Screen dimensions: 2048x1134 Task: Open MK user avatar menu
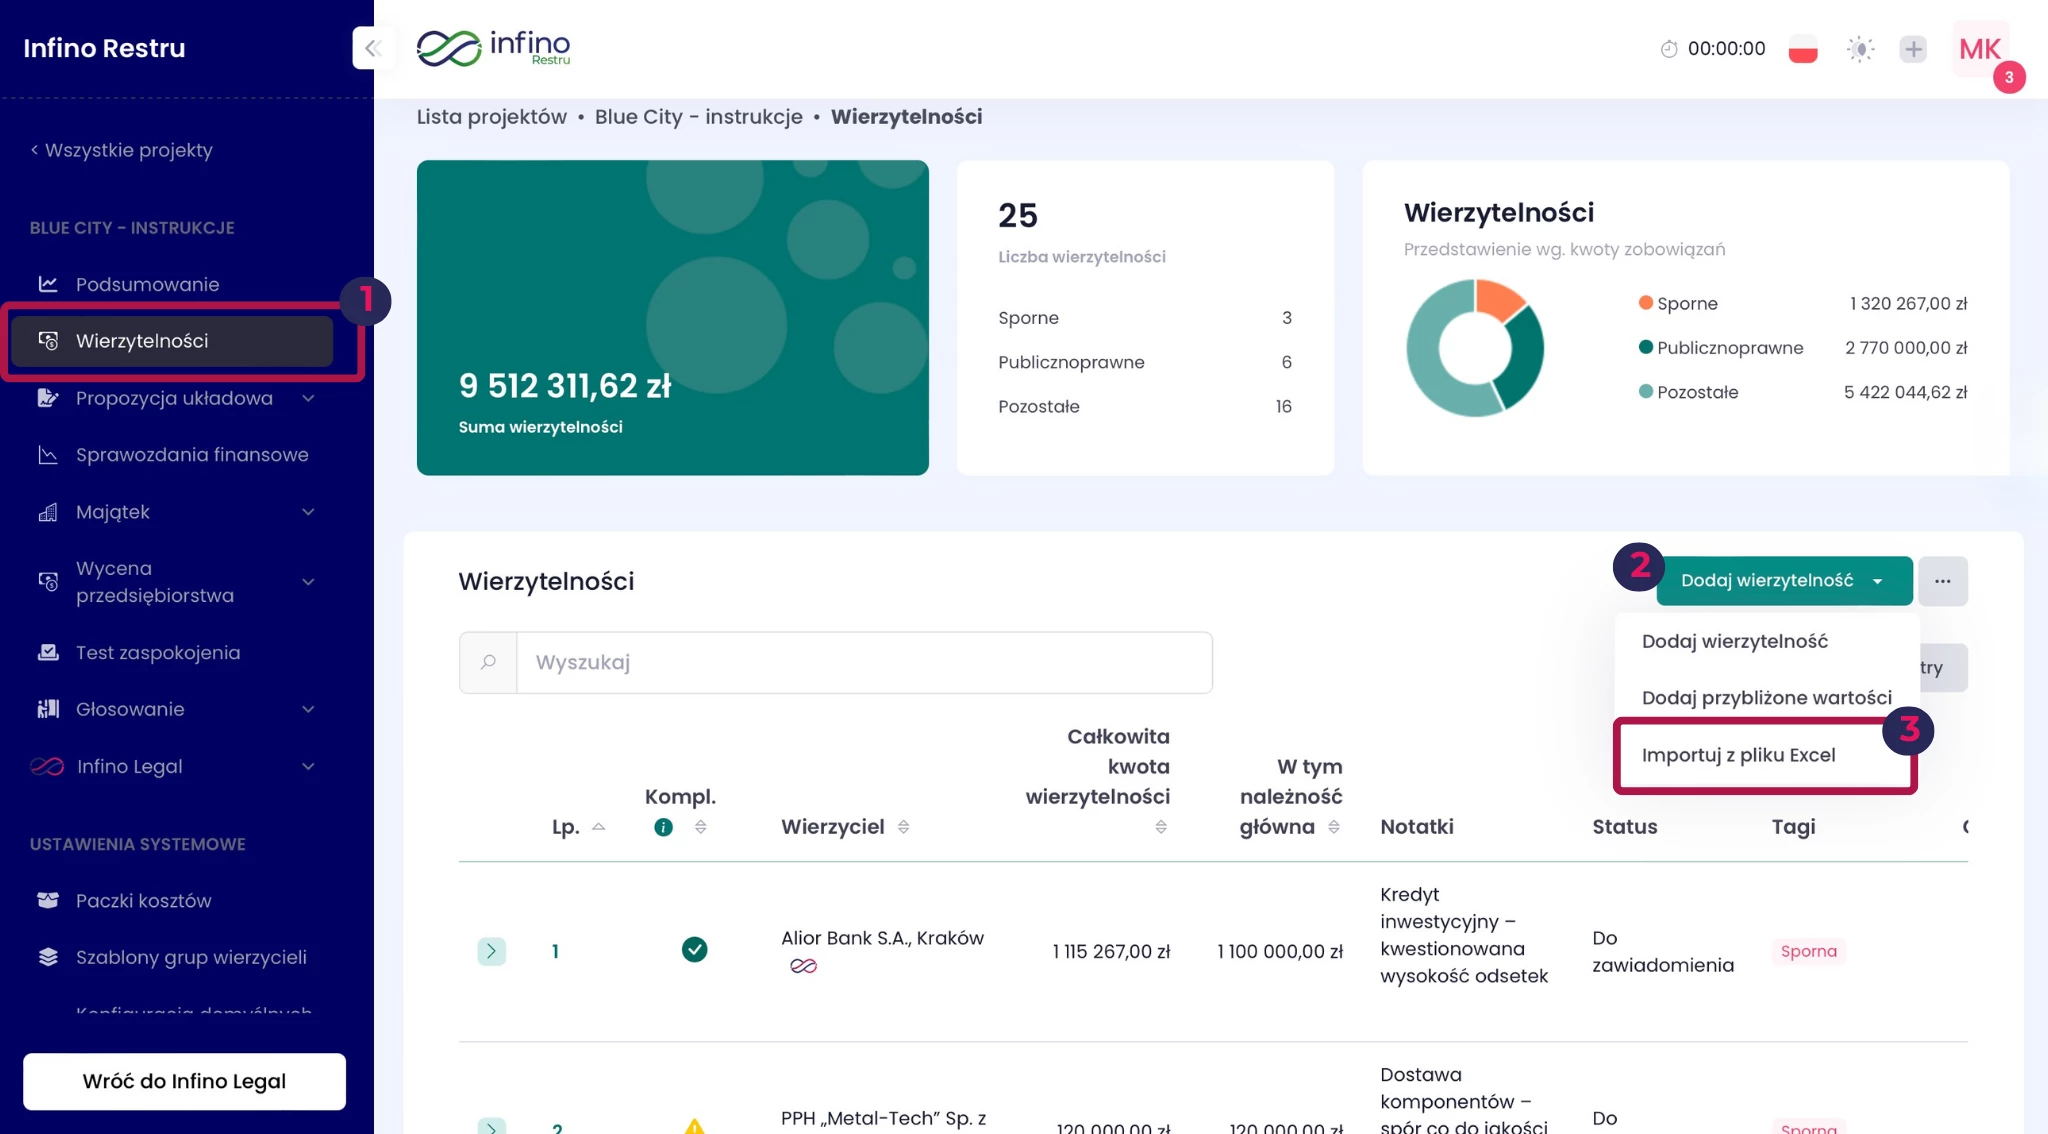[x=1979, y=49]
